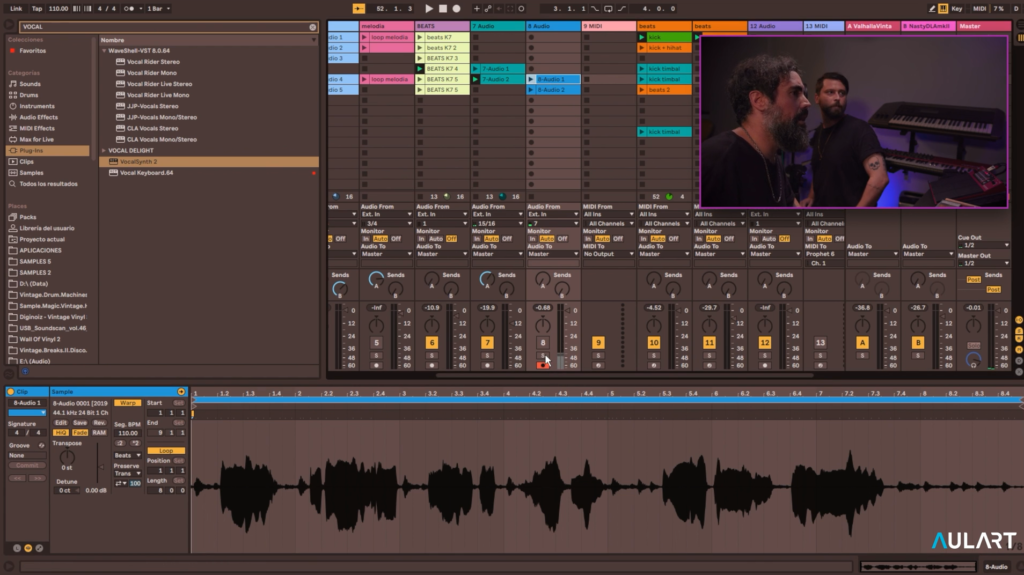Open Samples category in browser

pos(31,172)
